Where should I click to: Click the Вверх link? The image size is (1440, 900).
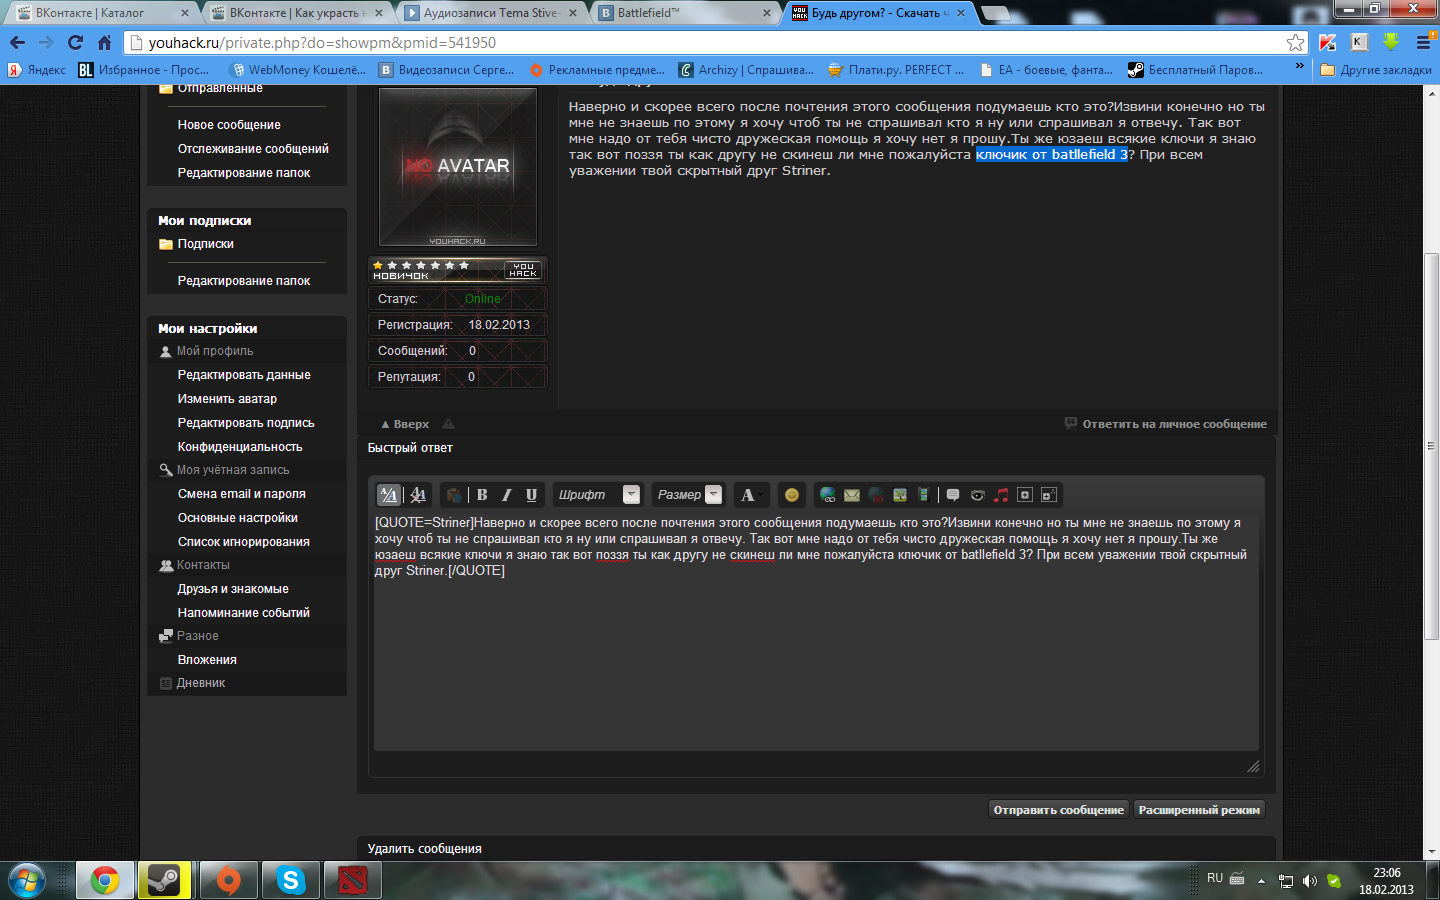point(405,424)
